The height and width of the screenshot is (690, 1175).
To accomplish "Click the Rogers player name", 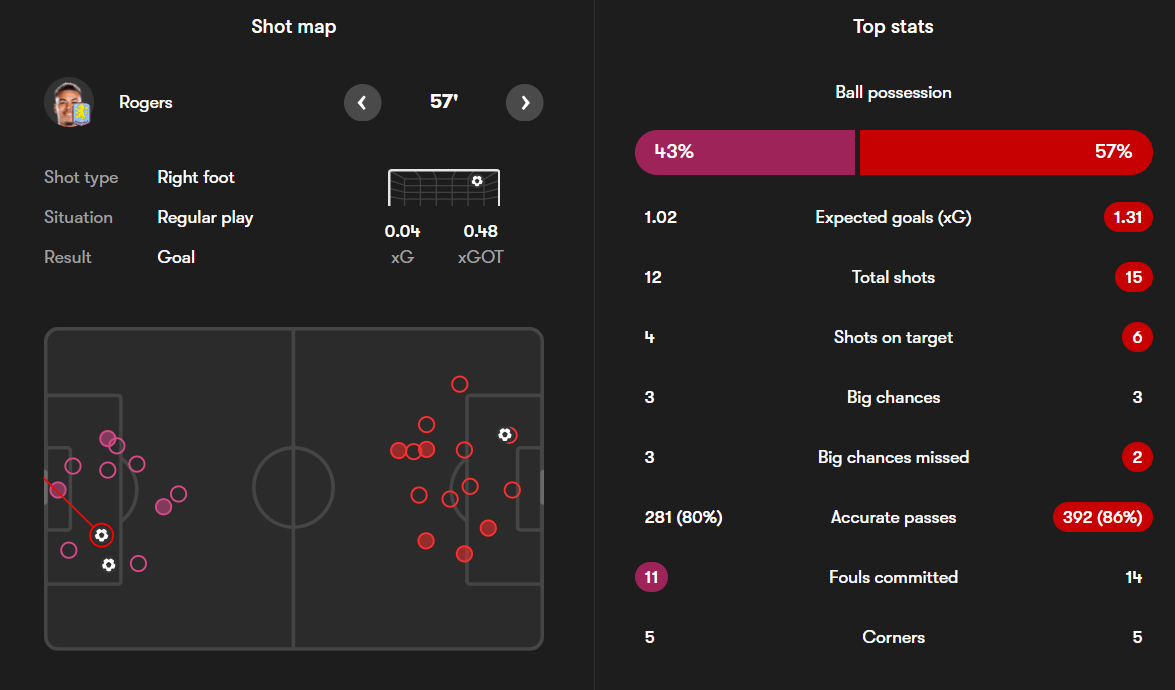I will (x=145, y=102).
